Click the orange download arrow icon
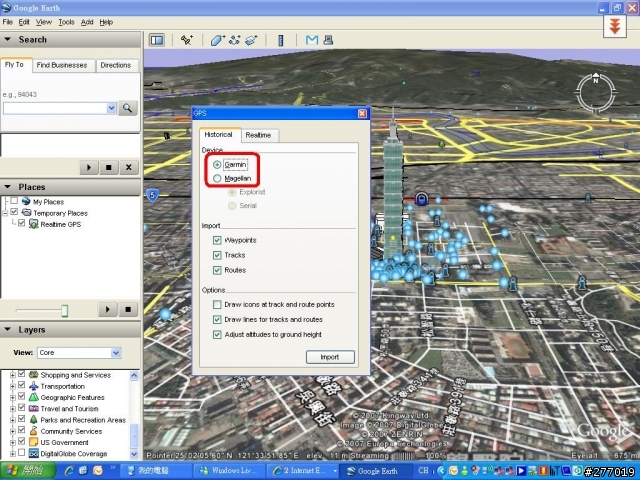640x480 pixels. tap(615, 26)
